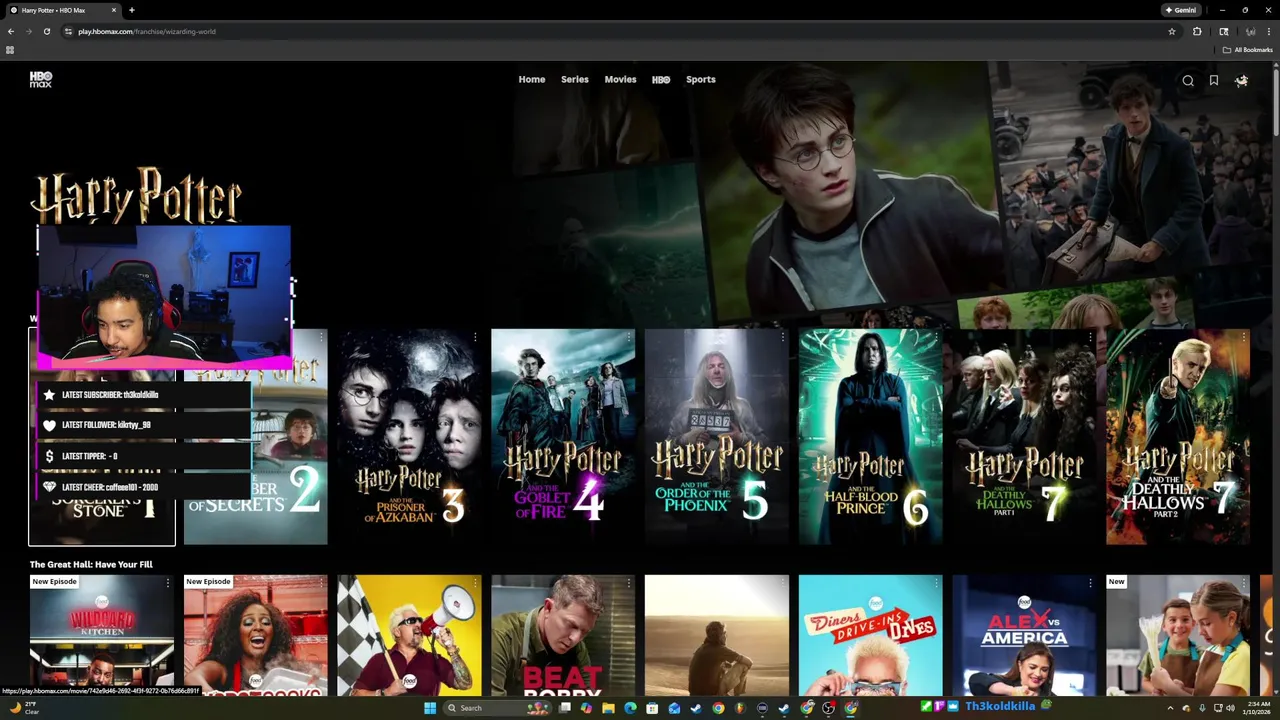This screenshot has width=1280, height=720.
Task: Open Guy Fieri megaphone show tile
Action: click(409, 635)
